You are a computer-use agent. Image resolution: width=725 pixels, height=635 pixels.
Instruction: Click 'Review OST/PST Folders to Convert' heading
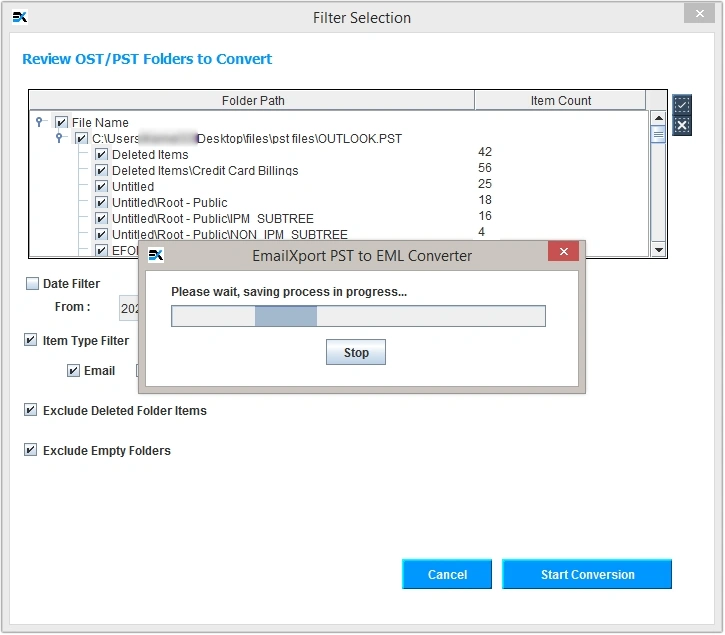(147, 59)
